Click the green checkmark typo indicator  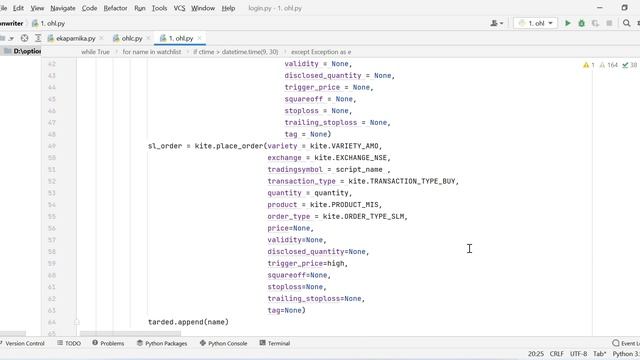tap(629, 65)
